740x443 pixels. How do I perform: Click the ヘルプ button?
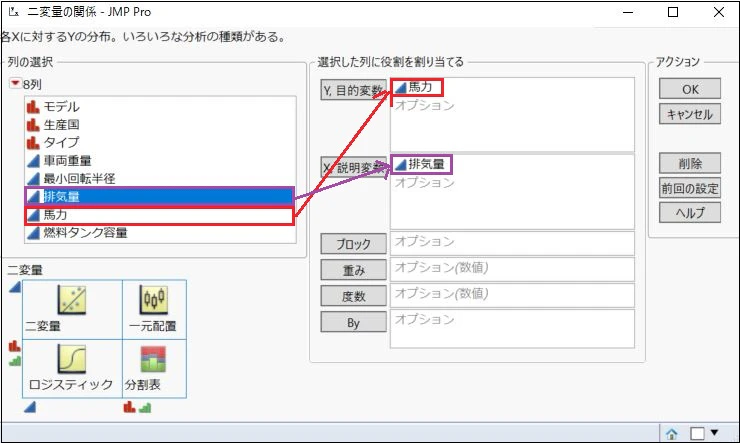[x=690, y=213]
